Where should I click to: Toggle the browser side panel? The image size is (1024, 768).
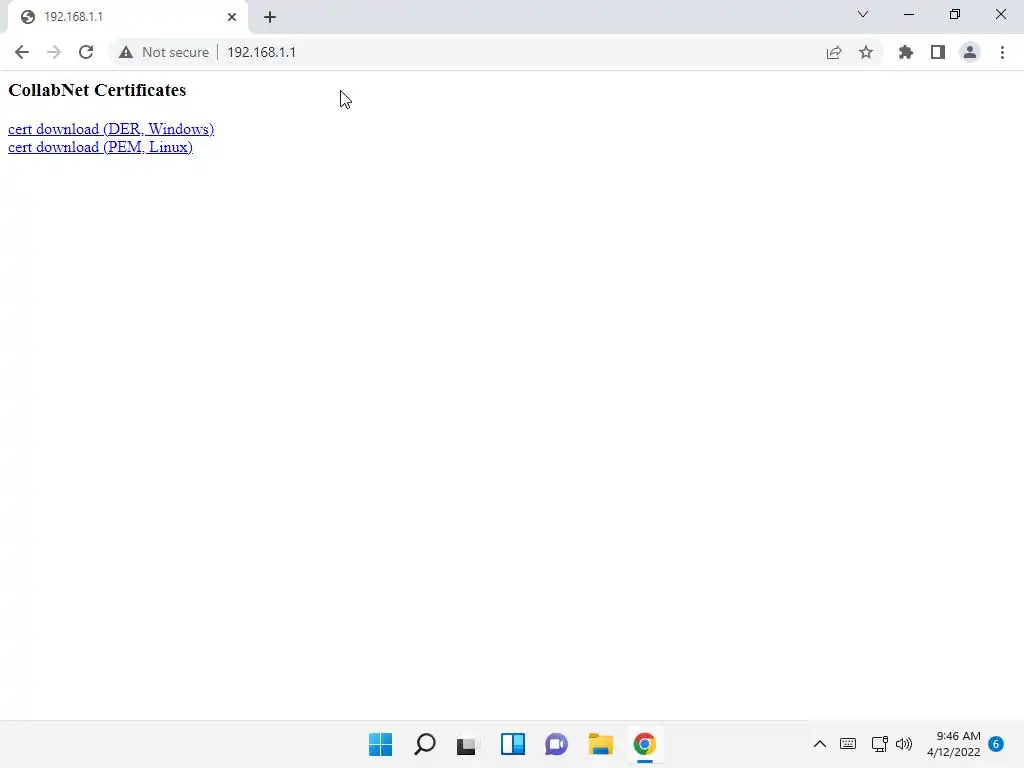[937, 52]
